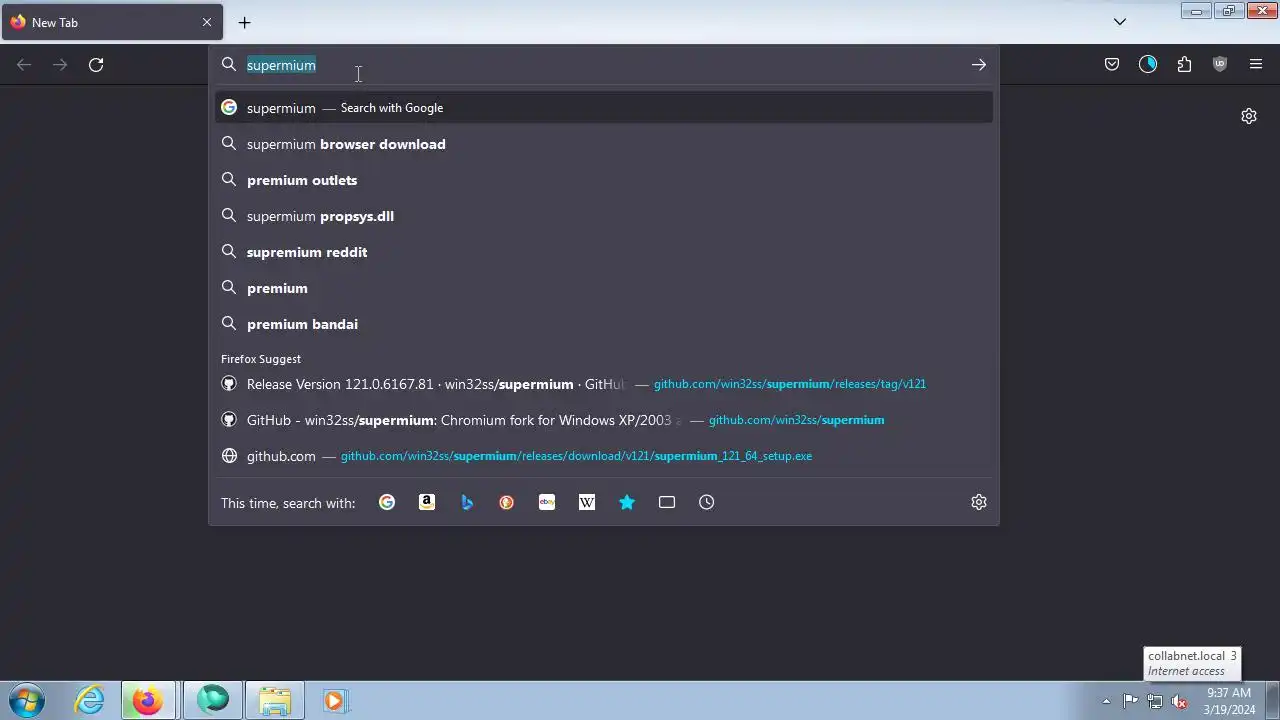Click Firefox icon in taskbar
This screenshot has width=1280, height=720.
[x=148, y=700]
